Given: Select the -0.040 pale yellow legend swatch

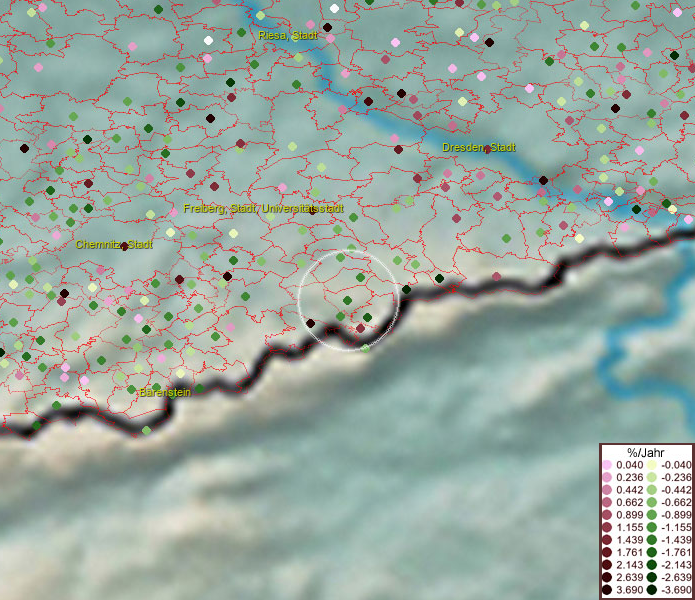Looking at the screenshot, I should coord(651,466).
